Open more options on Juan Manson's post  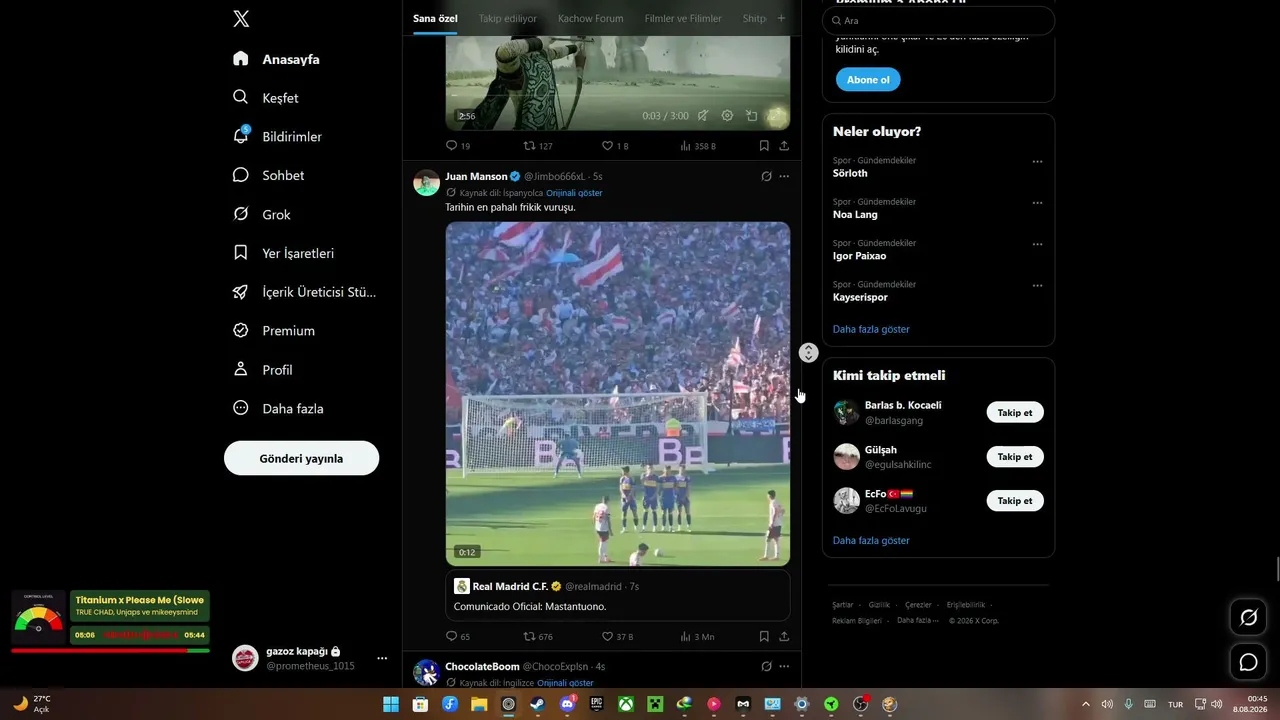784,176
